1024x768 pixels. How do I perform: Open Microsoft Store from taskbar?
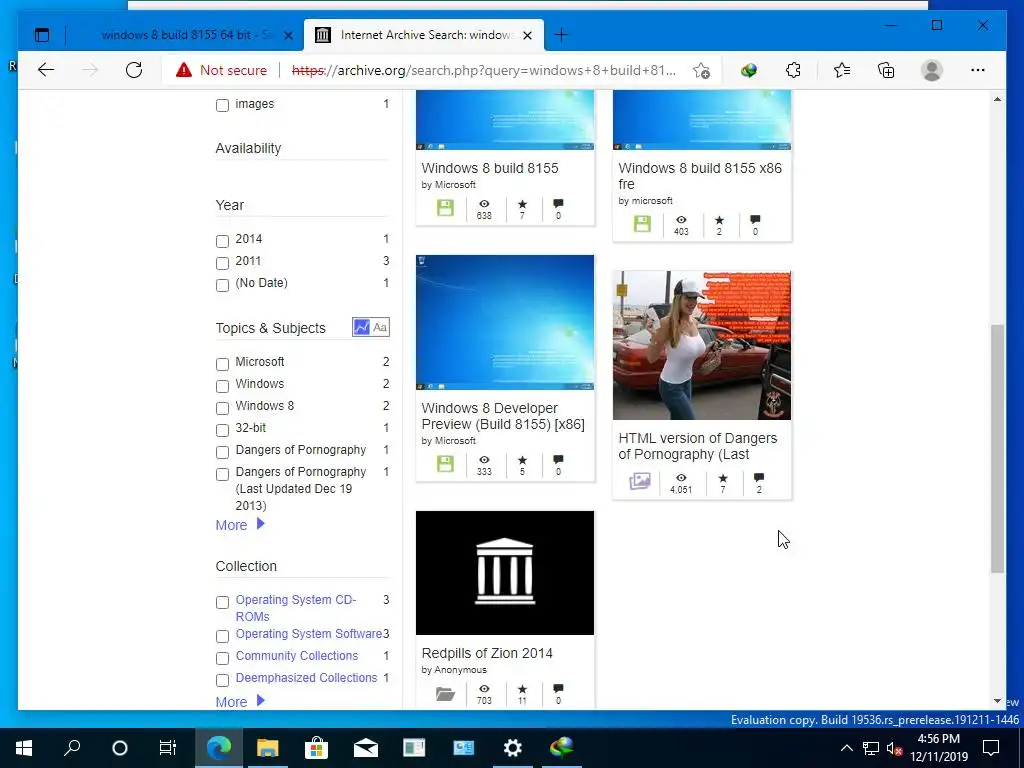coord(316,748)
